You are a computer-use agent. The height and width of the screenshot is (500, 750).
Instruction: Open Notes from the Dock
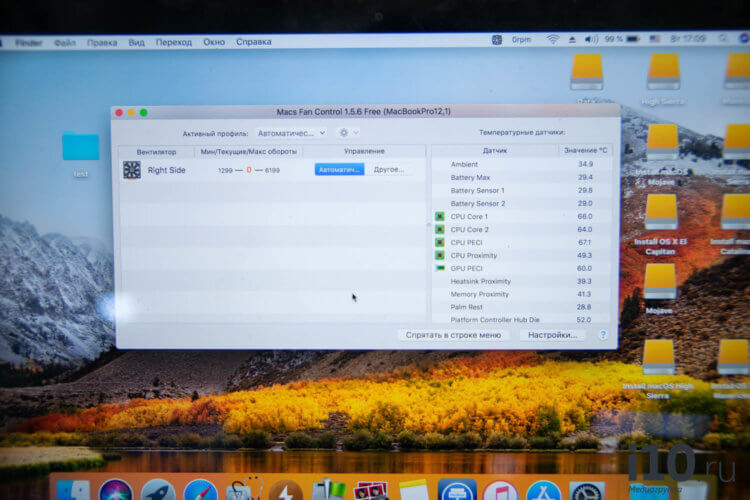coord(413,490)
